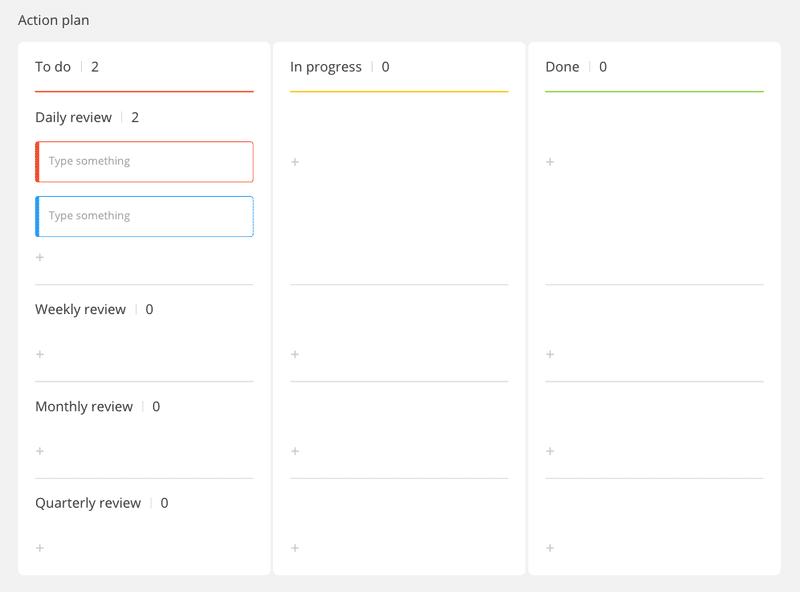
Task: Add Quarterly review card in Done column
Action: pyautogui.click(x=550, y=548)
